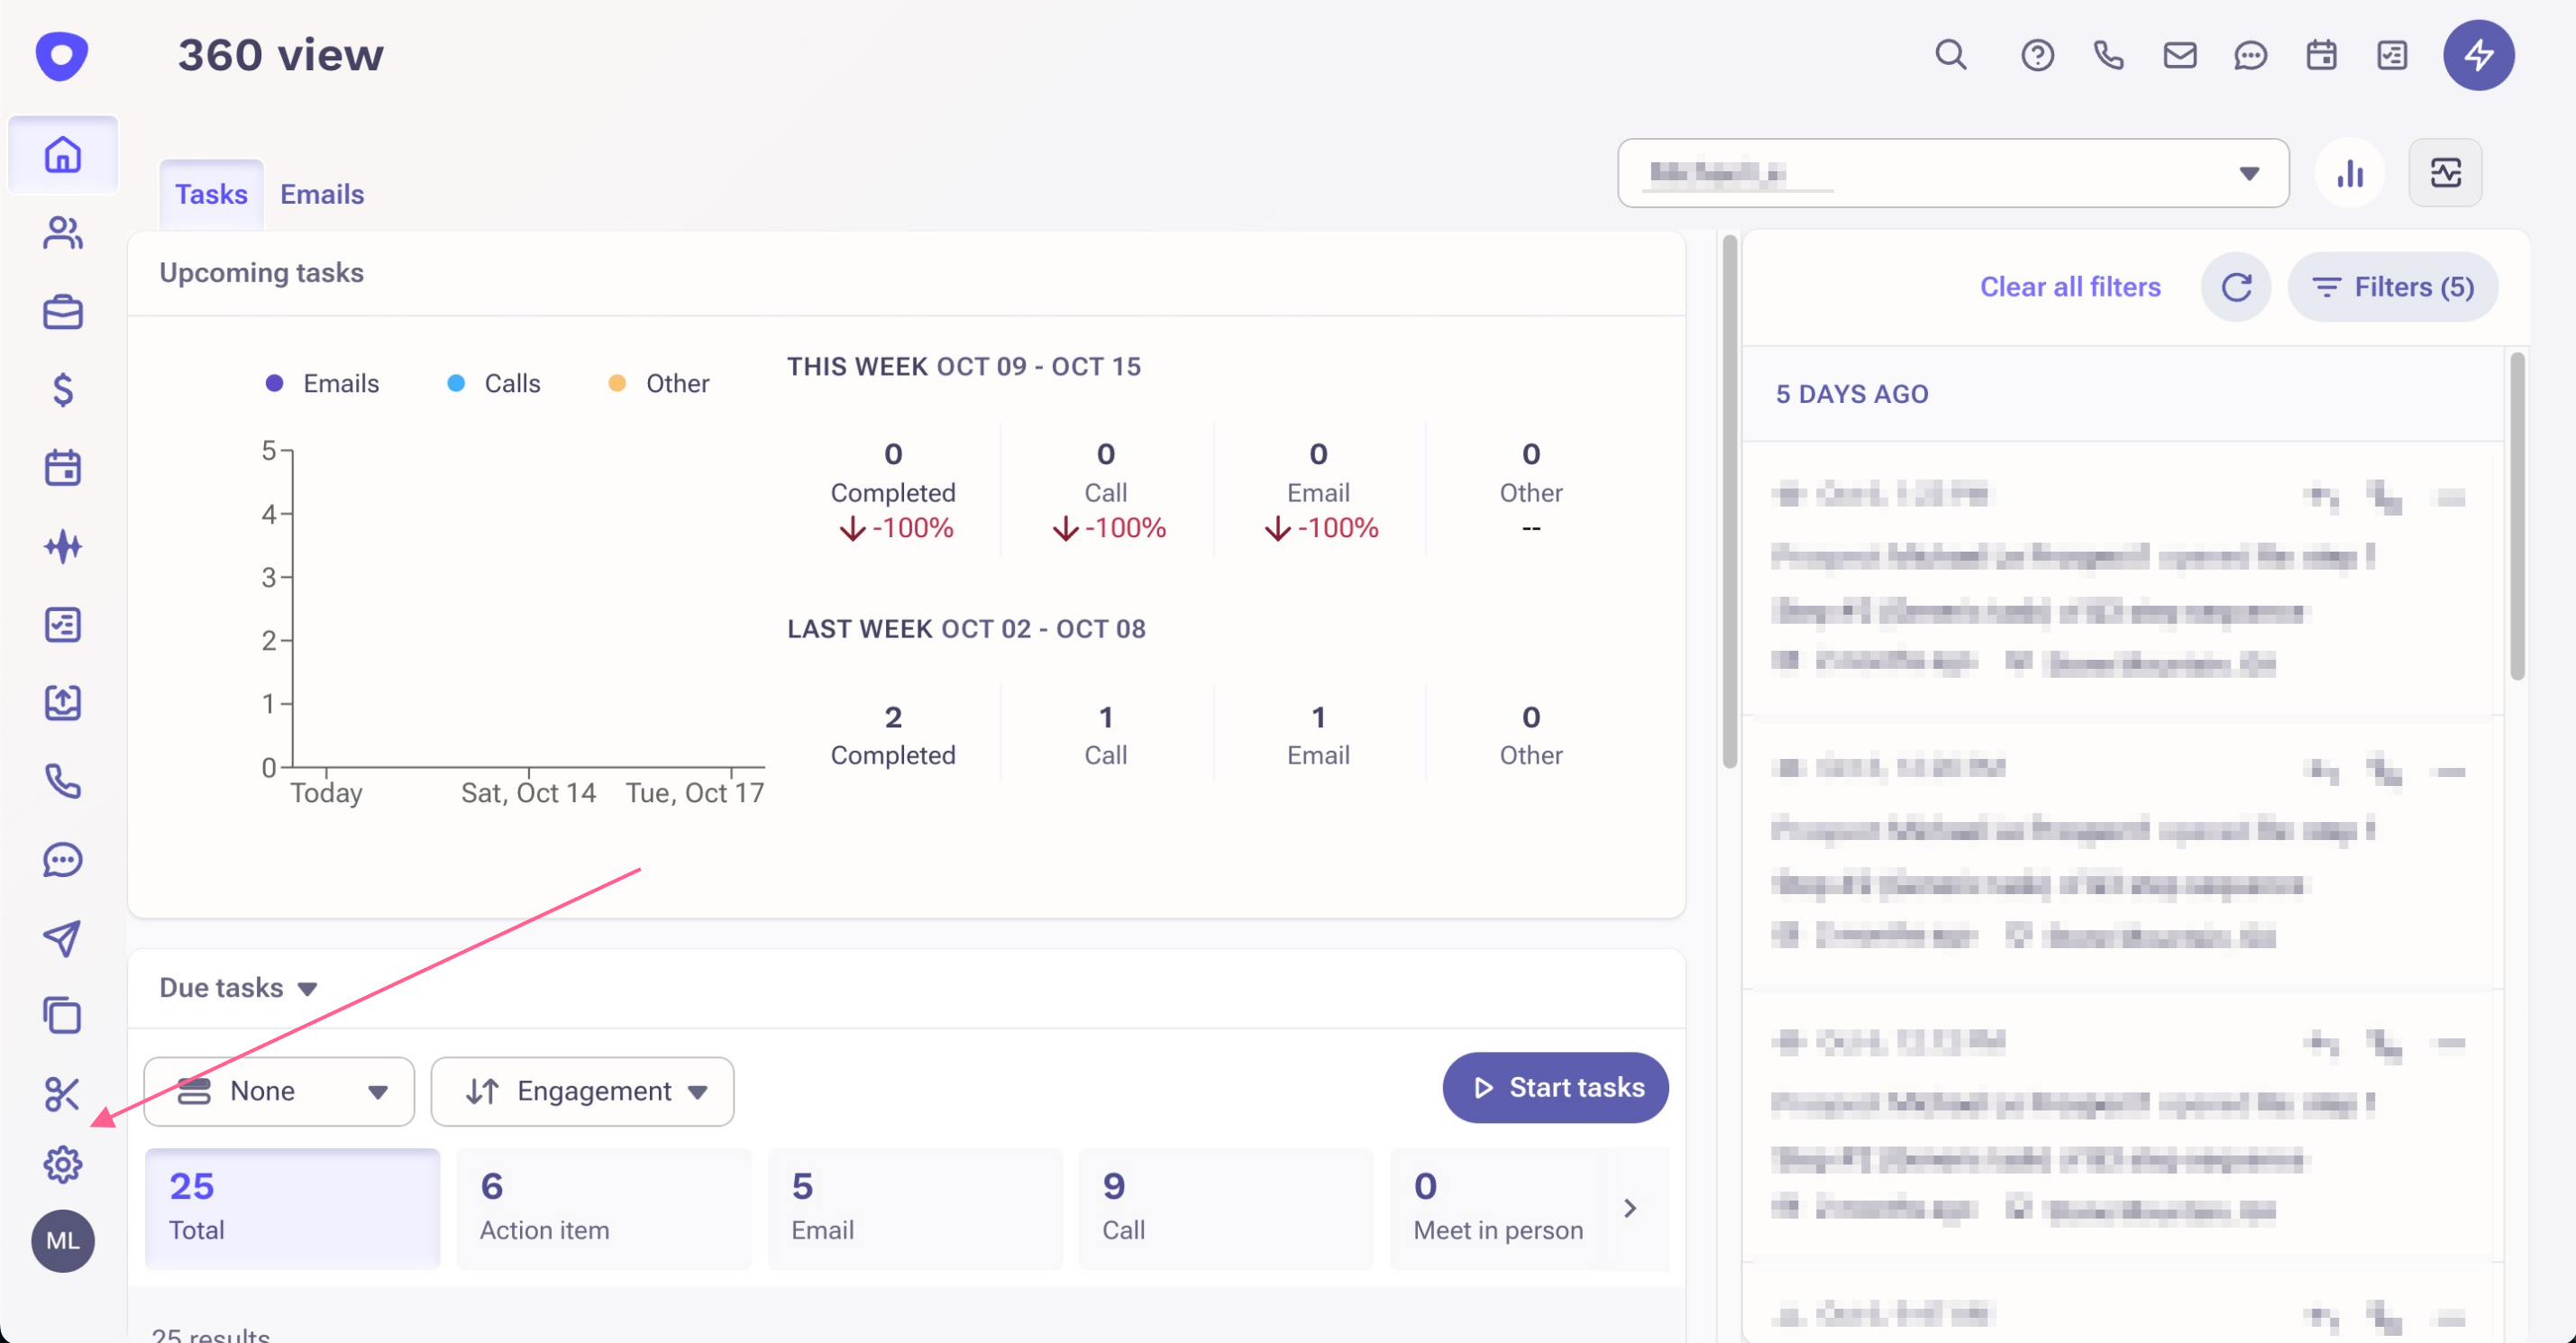
Task: Open the dollar sign Deals icon
Action: pyautogui.click(x=62, y=389)
